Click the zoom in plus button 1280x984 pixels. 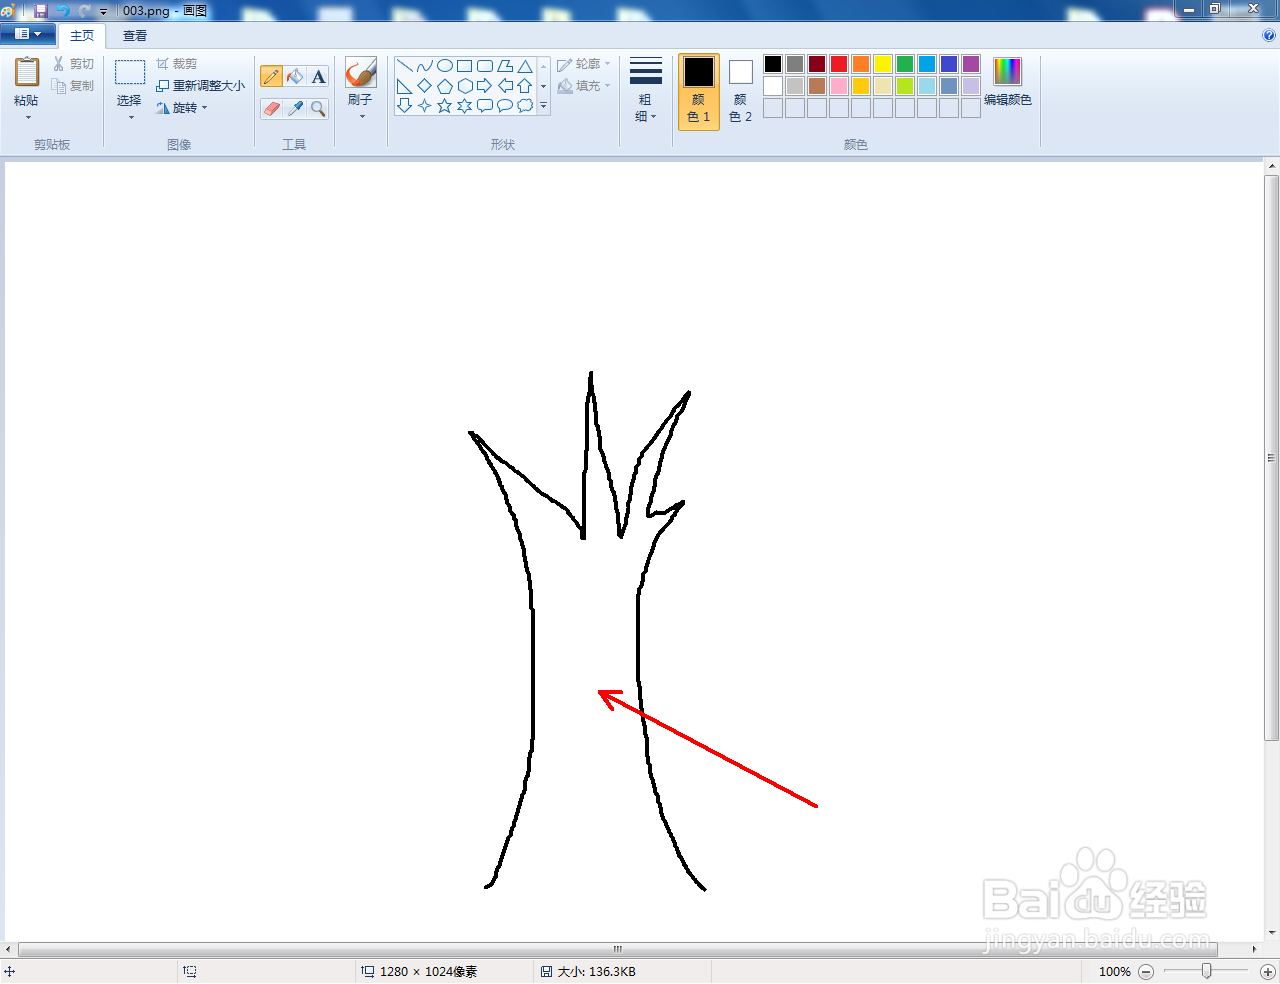point(1268,971)
